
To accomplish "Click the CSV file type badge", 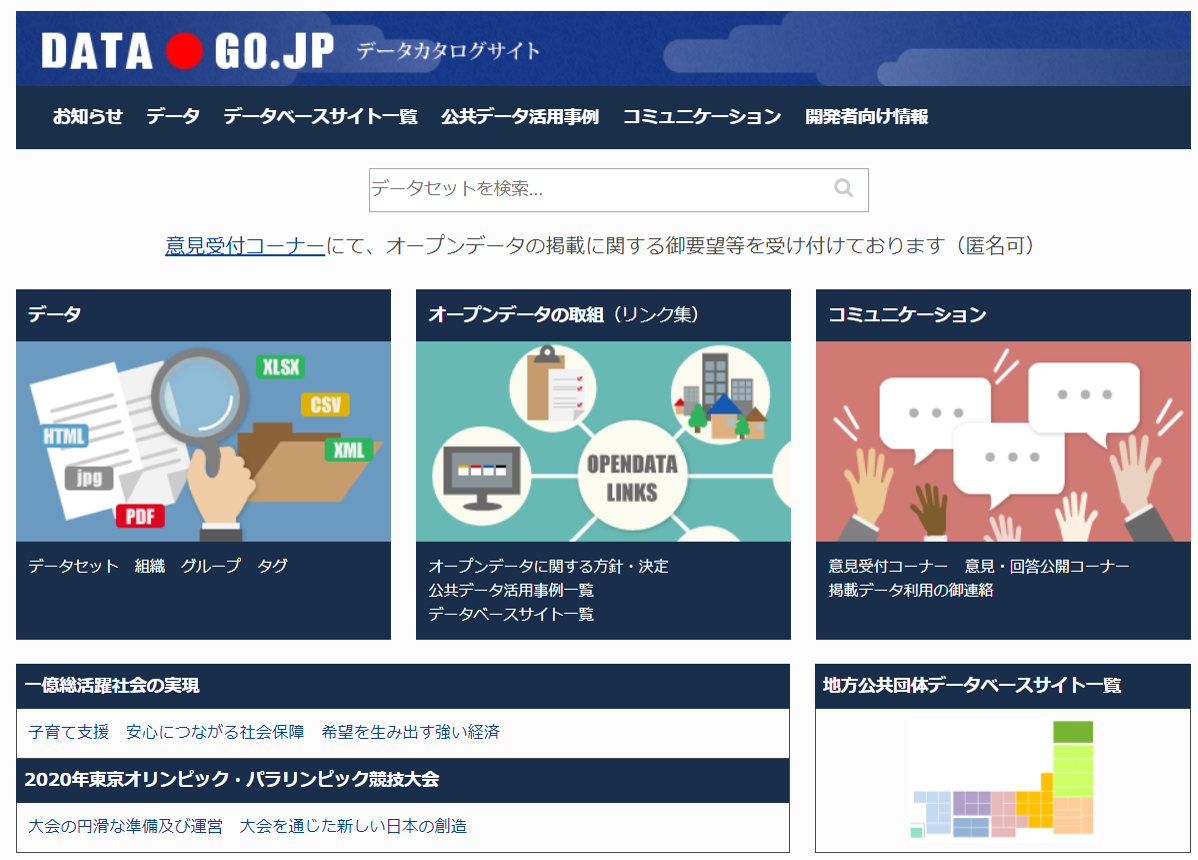I will [325, 405].
